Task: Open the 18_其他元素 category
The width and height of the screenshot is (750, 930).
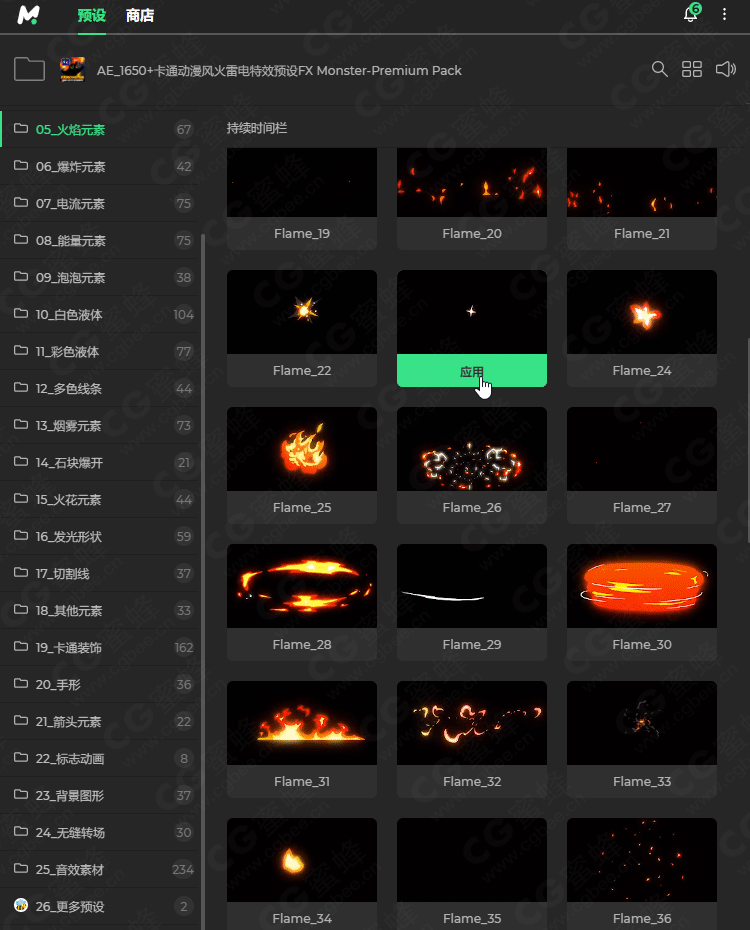Action: 100,610
